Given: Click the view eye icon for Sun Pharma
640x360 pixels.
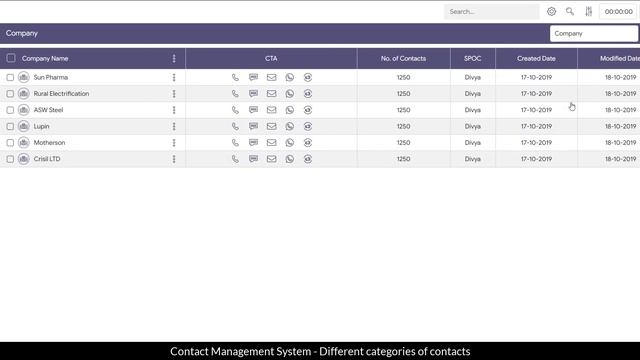Looking at the screenshot, I should 308,77.
